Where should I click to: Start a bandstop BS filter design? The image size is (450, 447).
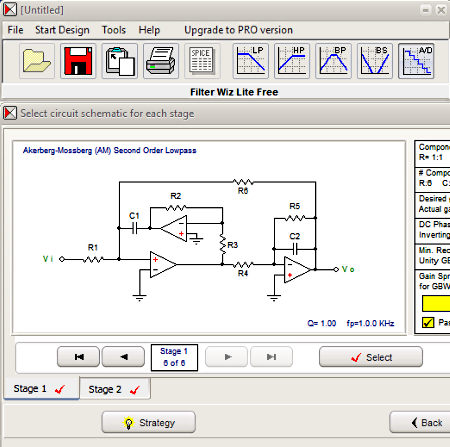[x=375, y=61]
